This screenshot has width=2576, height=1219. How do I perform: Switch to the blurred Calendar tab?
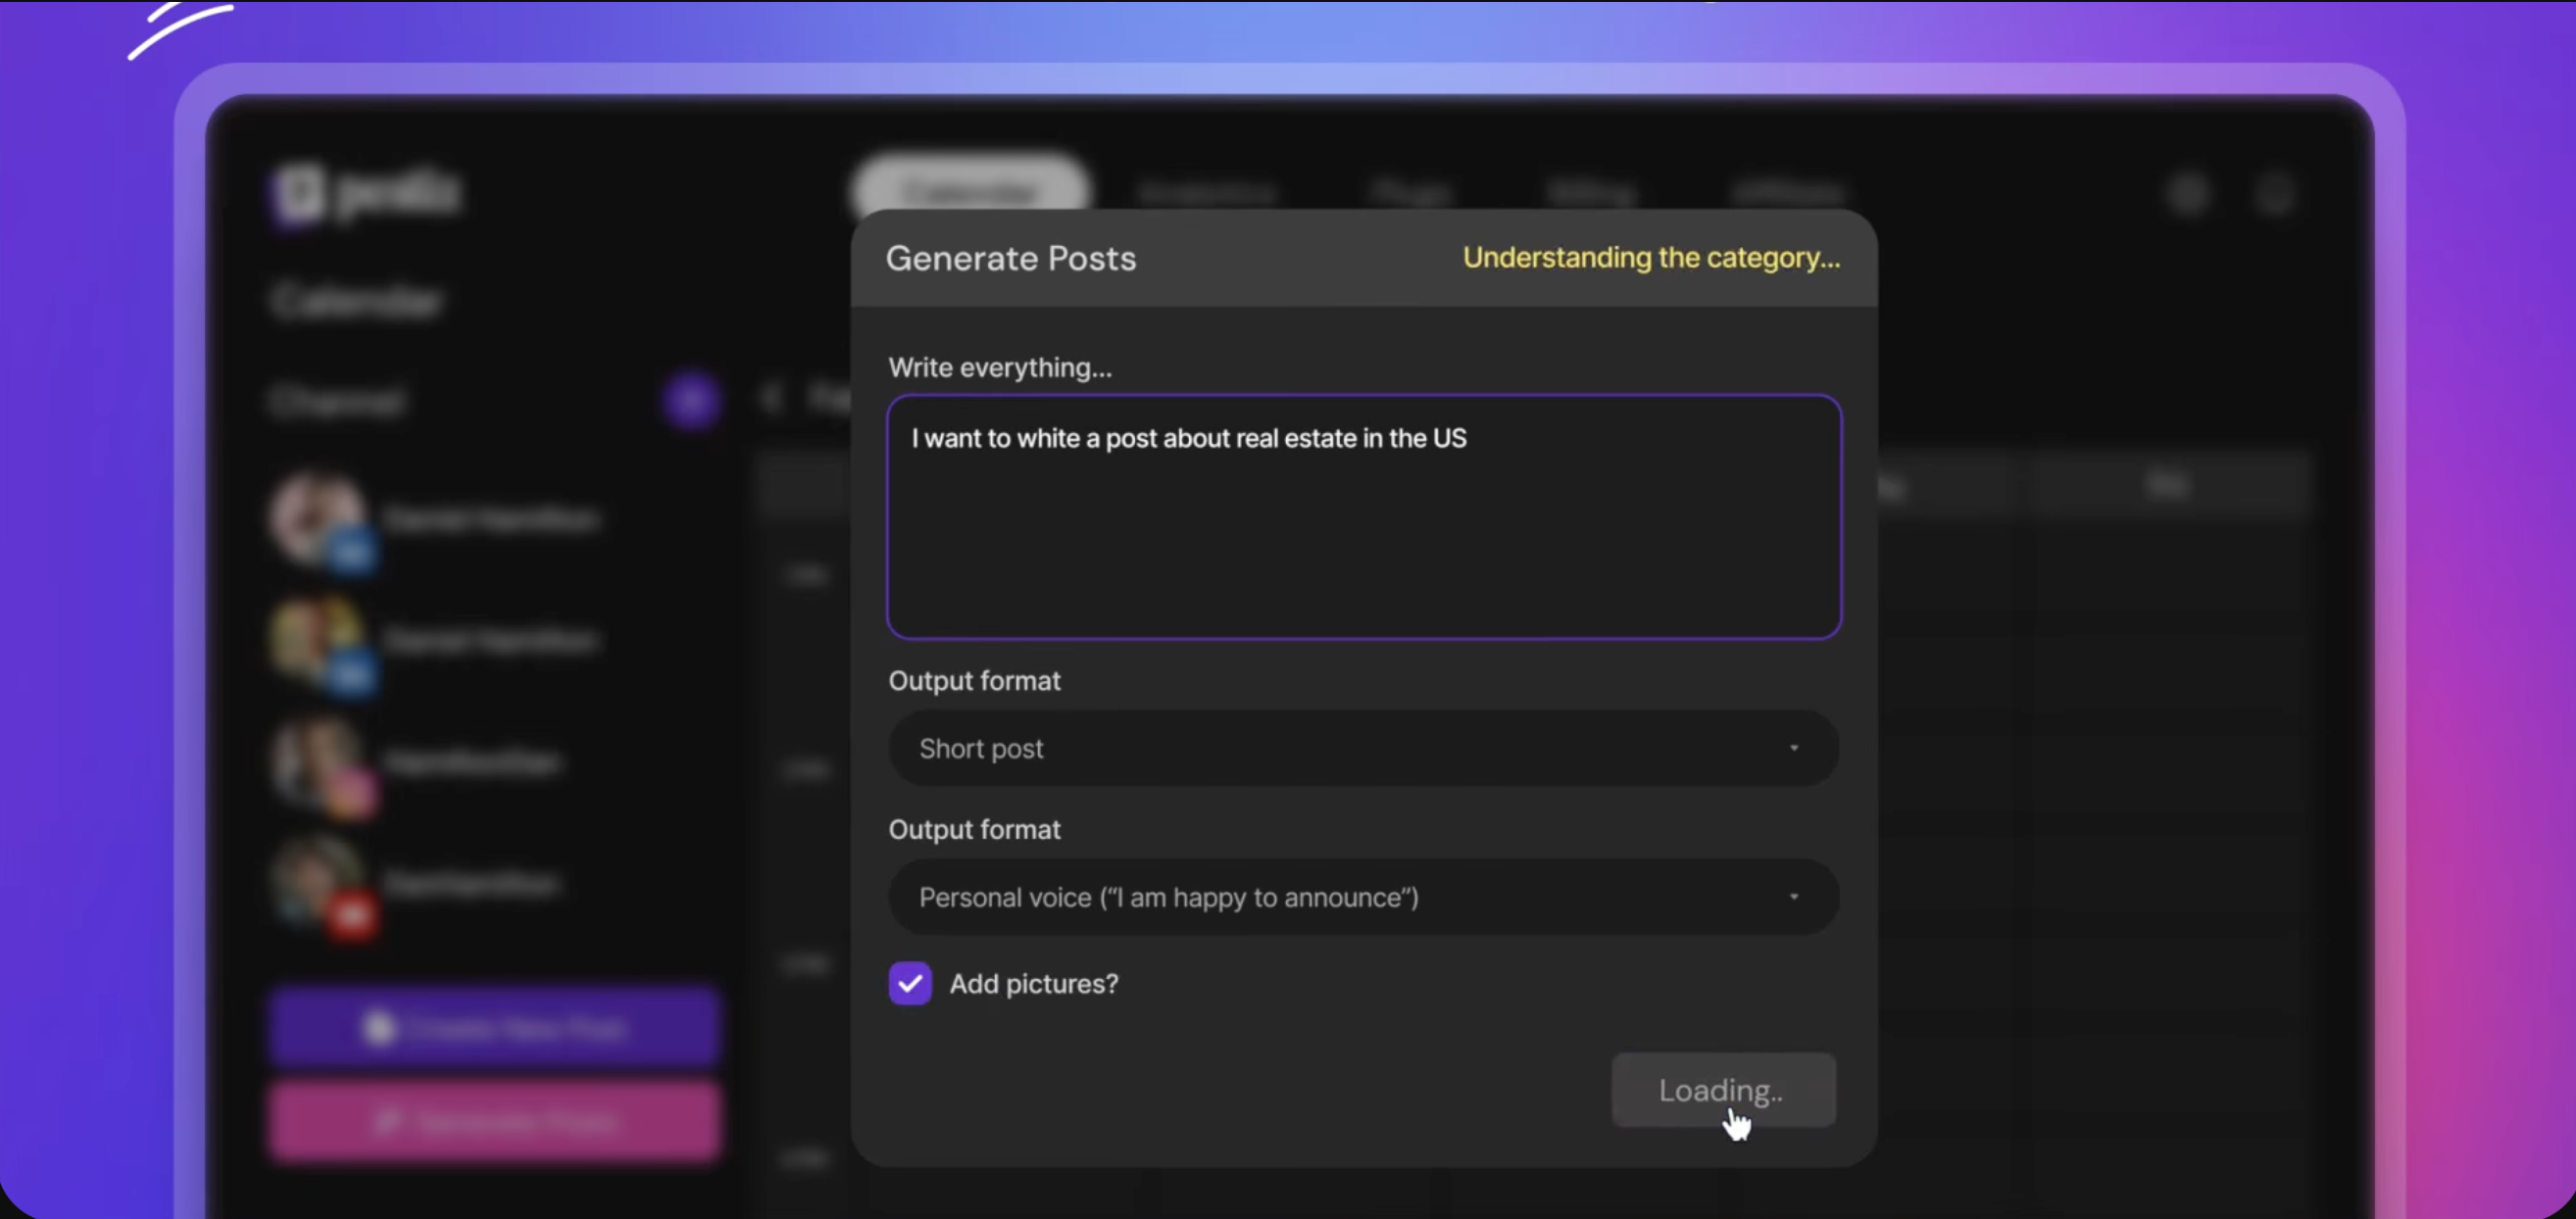pos(970,190)
